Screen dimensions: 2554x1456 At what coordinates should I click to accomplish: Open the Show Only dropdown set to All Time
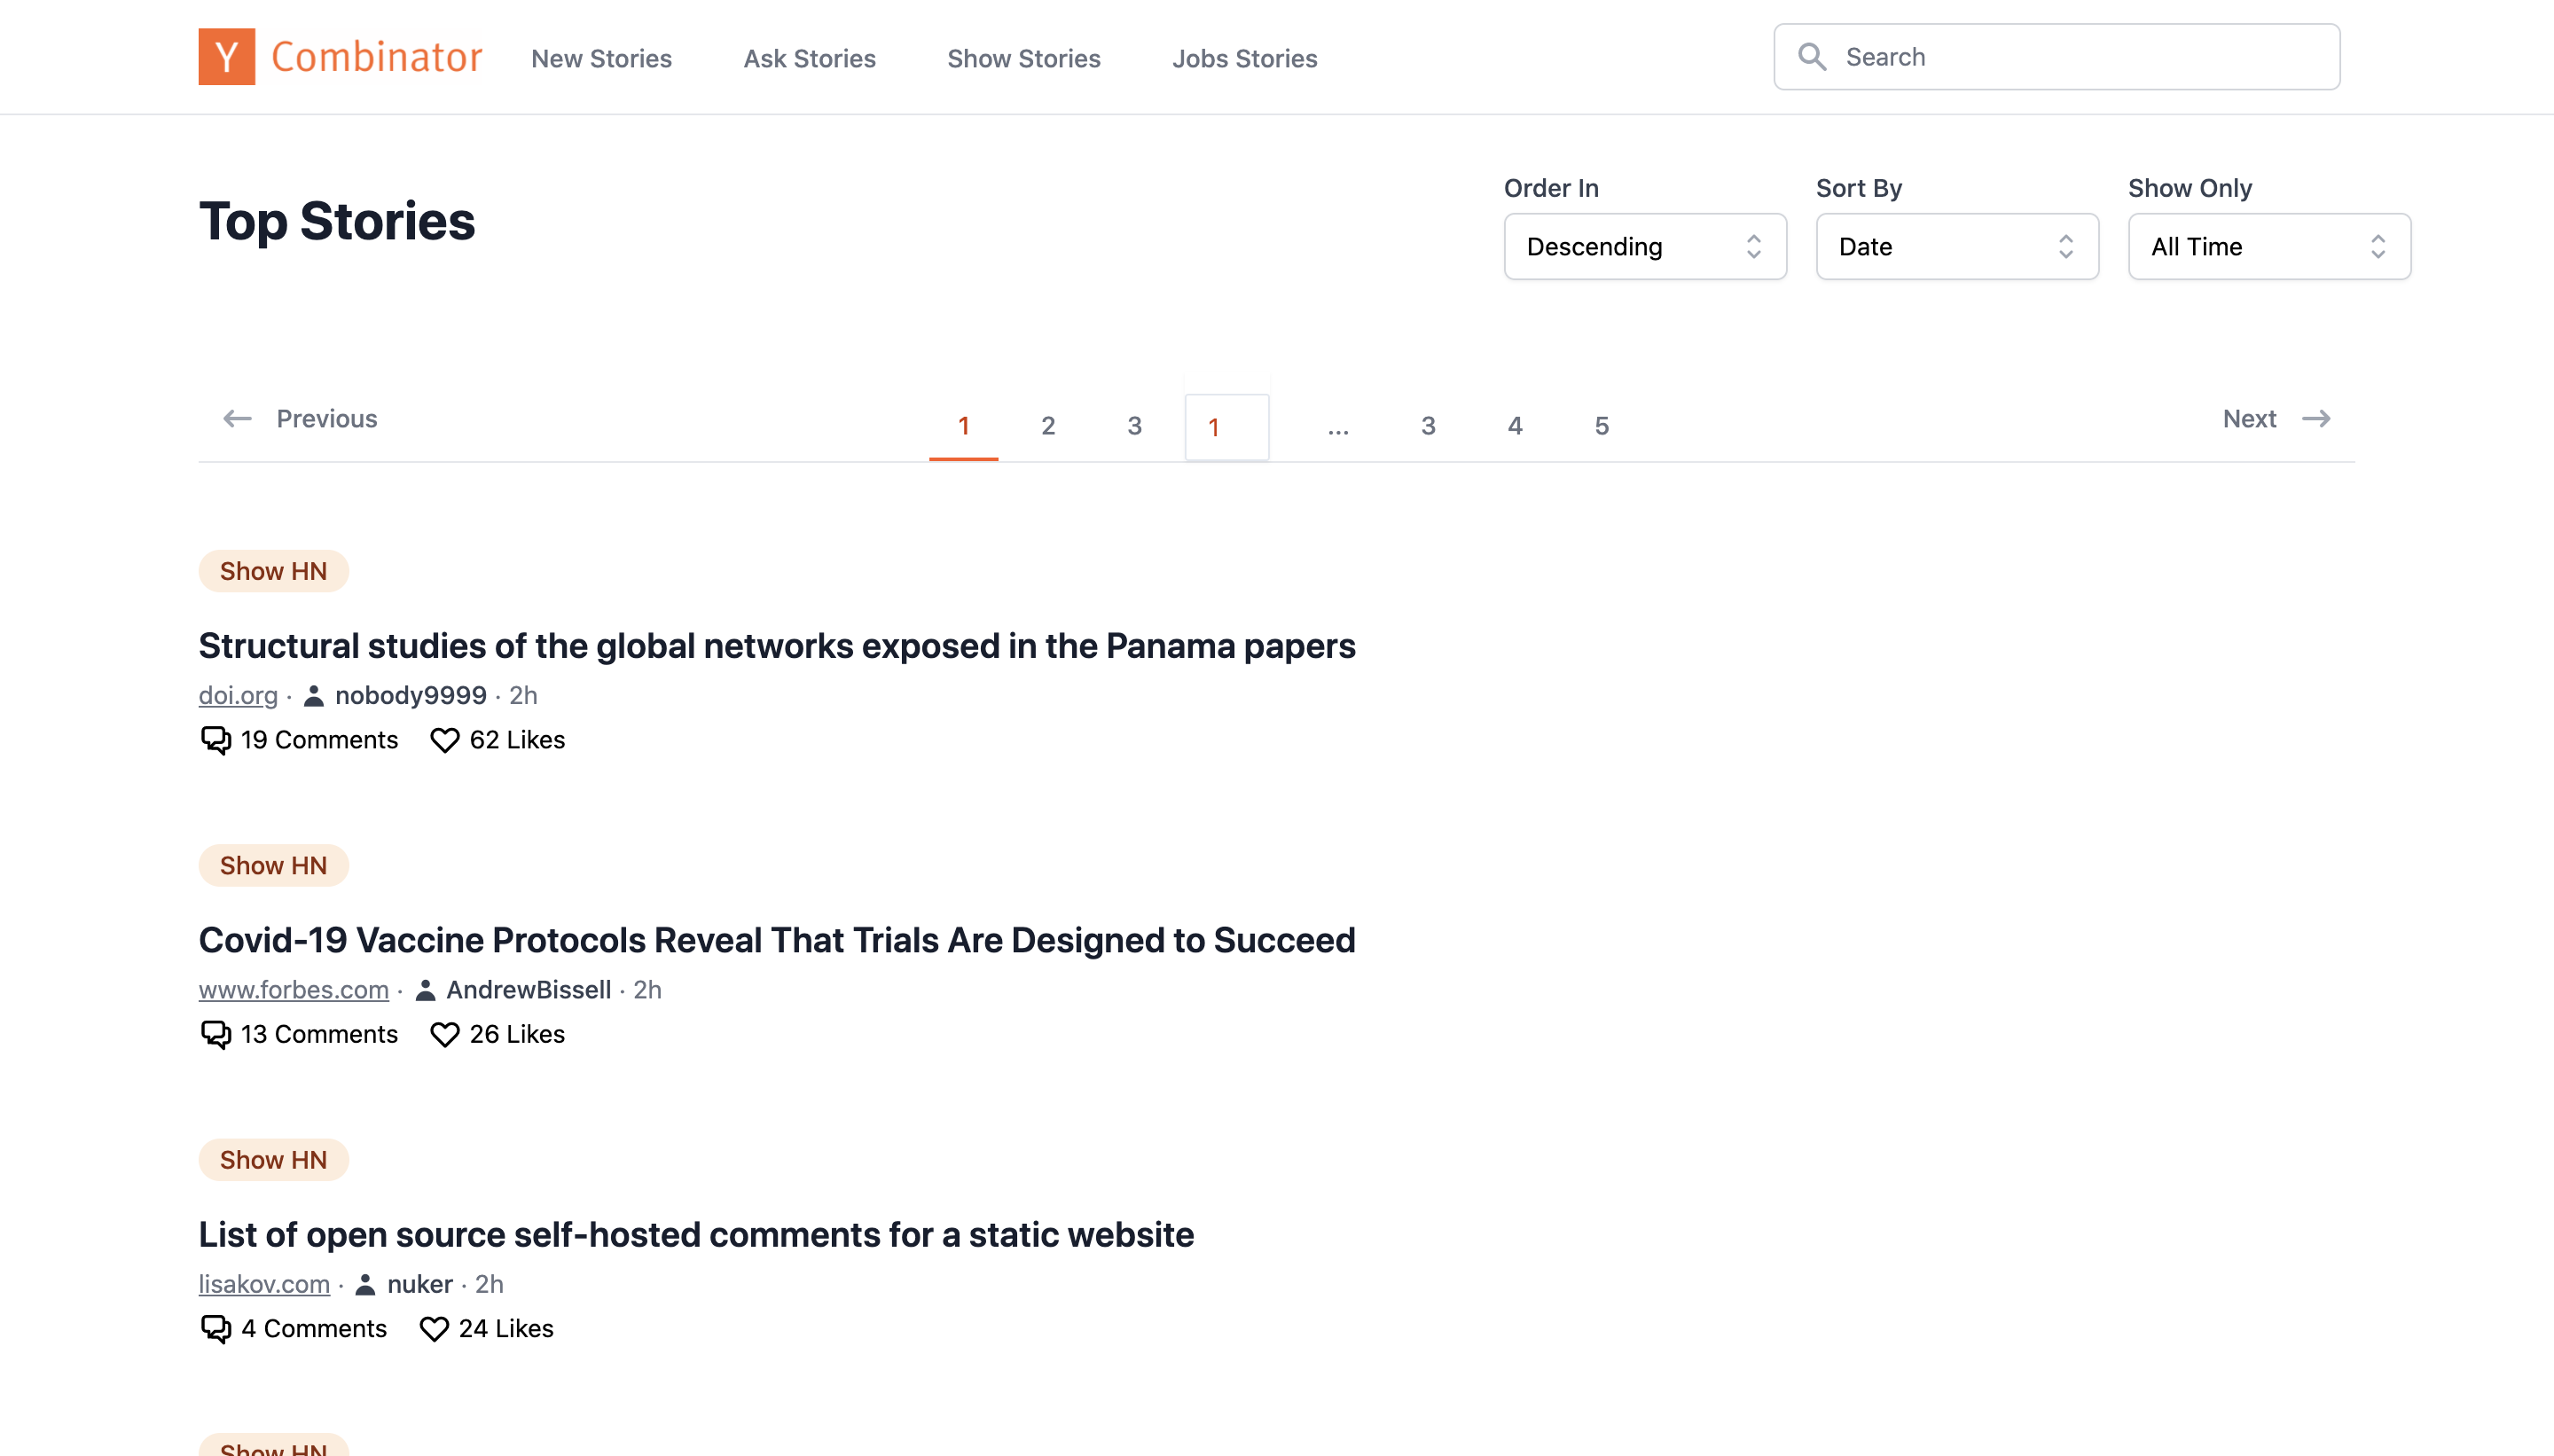(2268, 246)
